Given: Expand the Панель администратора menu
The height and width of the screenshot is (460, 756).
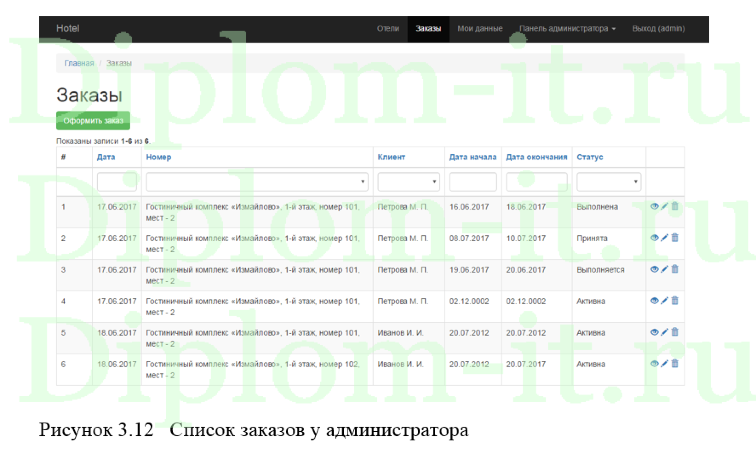Looking at the screenshot, I should coord(567,28).
